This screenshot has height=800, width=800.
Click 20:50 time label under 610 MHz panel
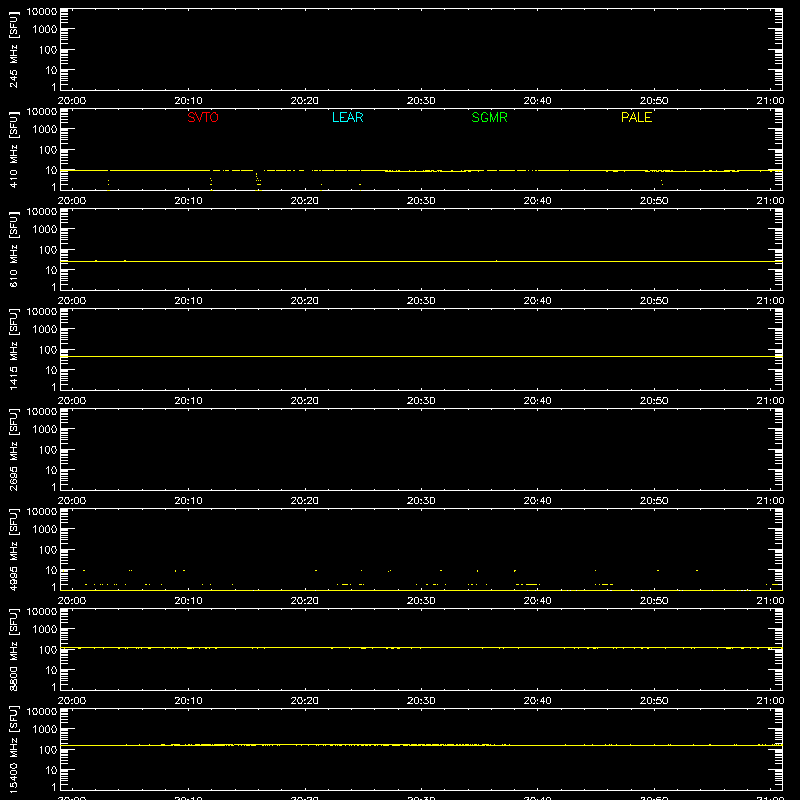point(654,301)
